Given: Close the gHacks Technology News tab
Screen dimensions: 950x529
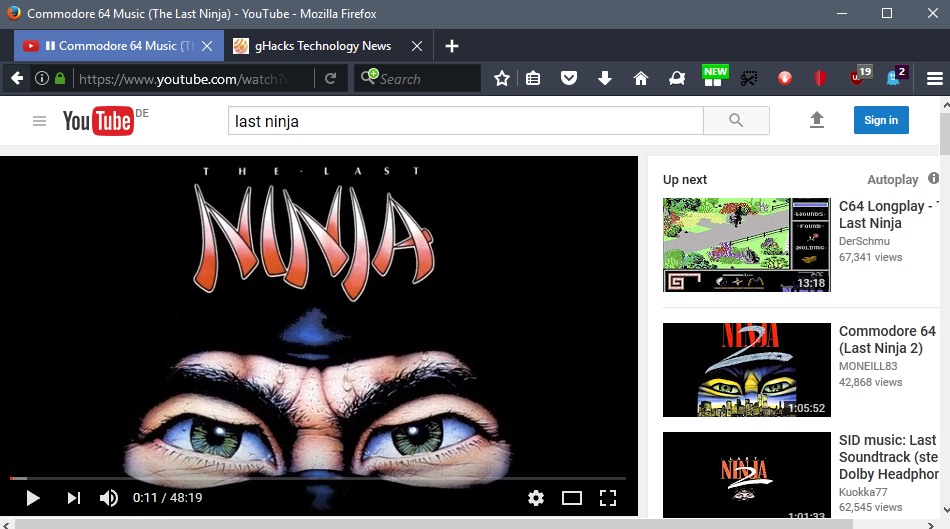Looking at the screenshot, I should (417, 46).
